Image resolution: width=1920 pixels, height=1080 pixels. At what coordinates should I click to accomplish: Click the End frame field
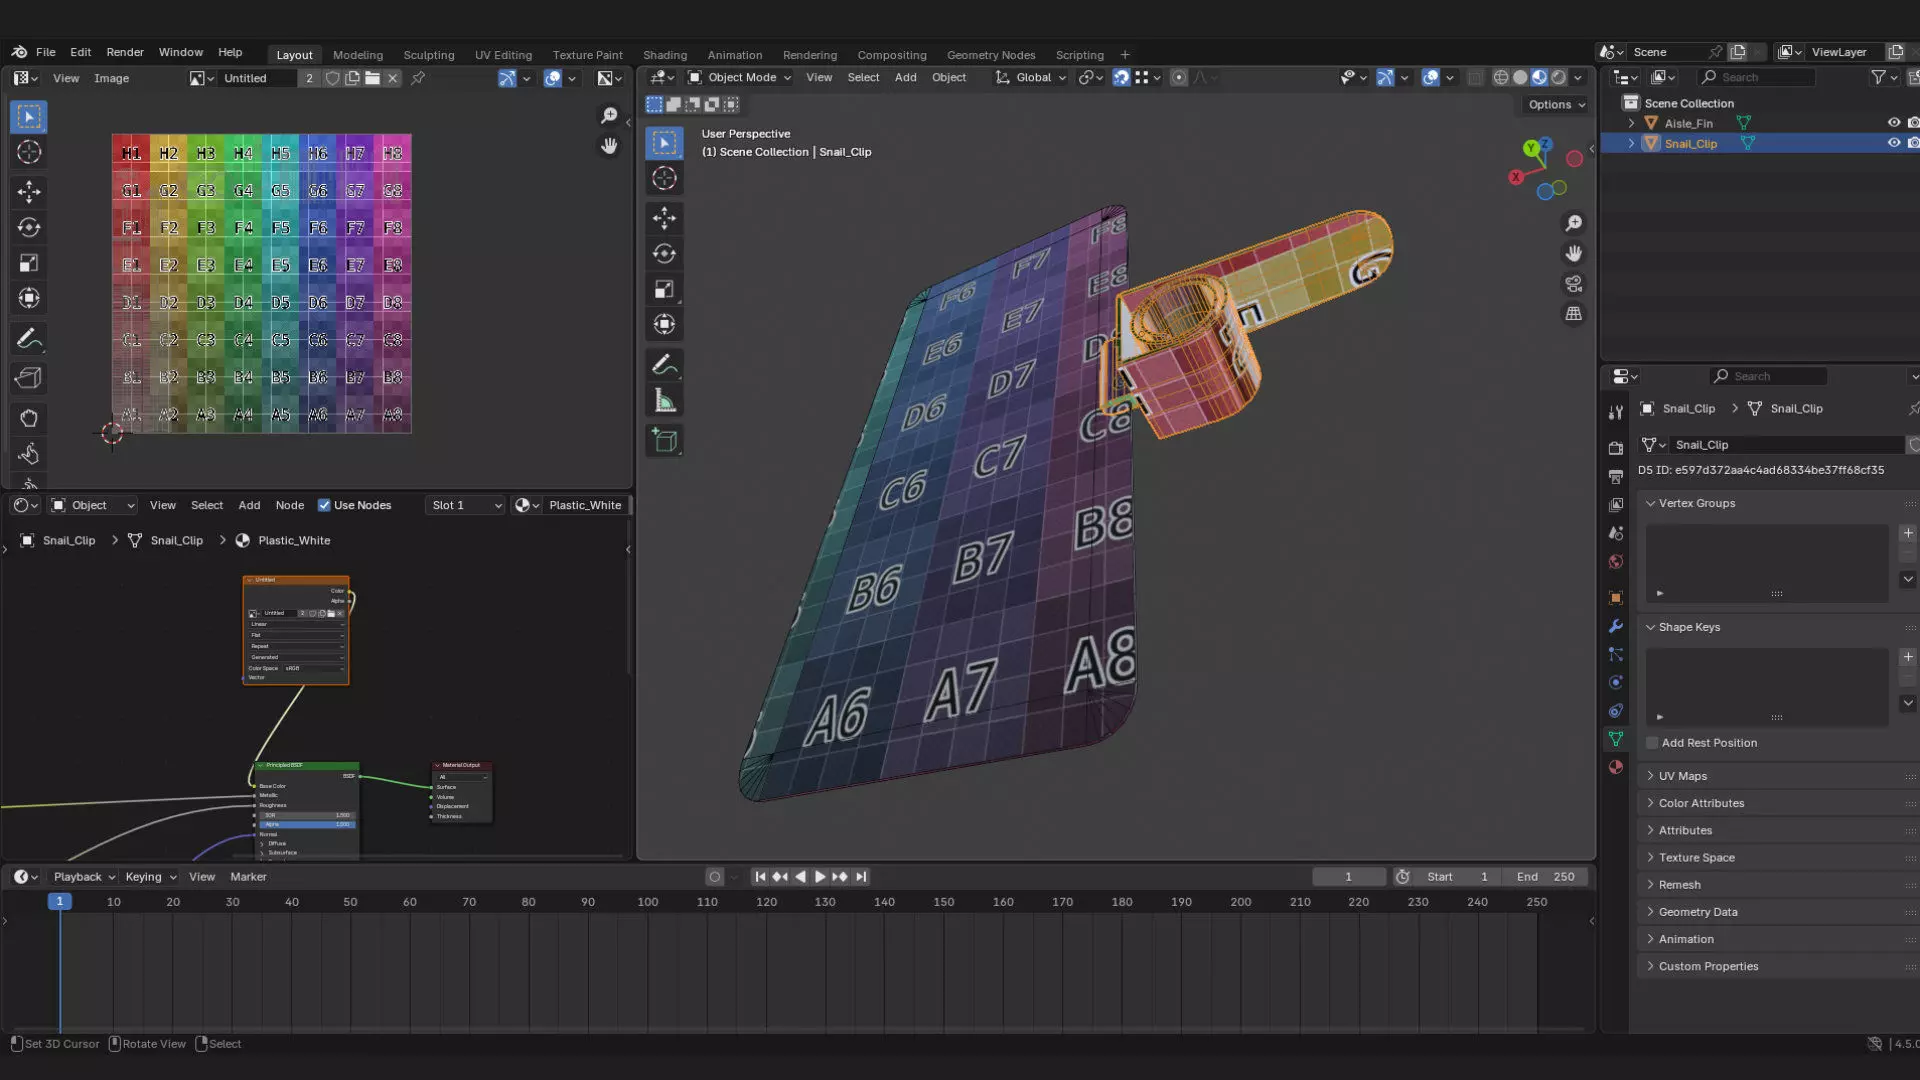1547,877
